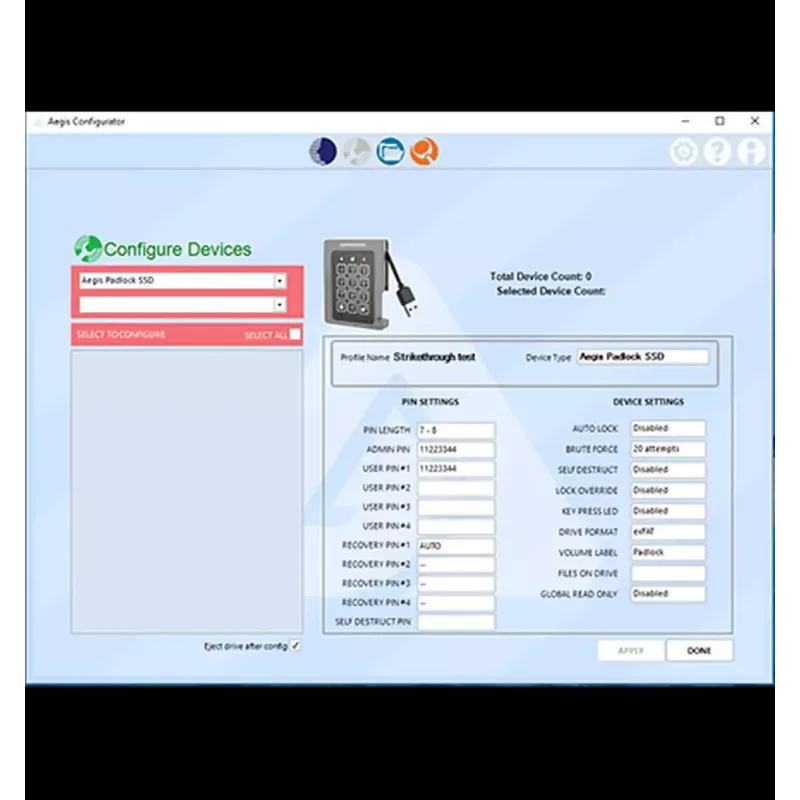This screenshot has width=800, height=800.
Task: Expand the Aegis Padlock SSD dropdown
Action: tap(280, 281)
